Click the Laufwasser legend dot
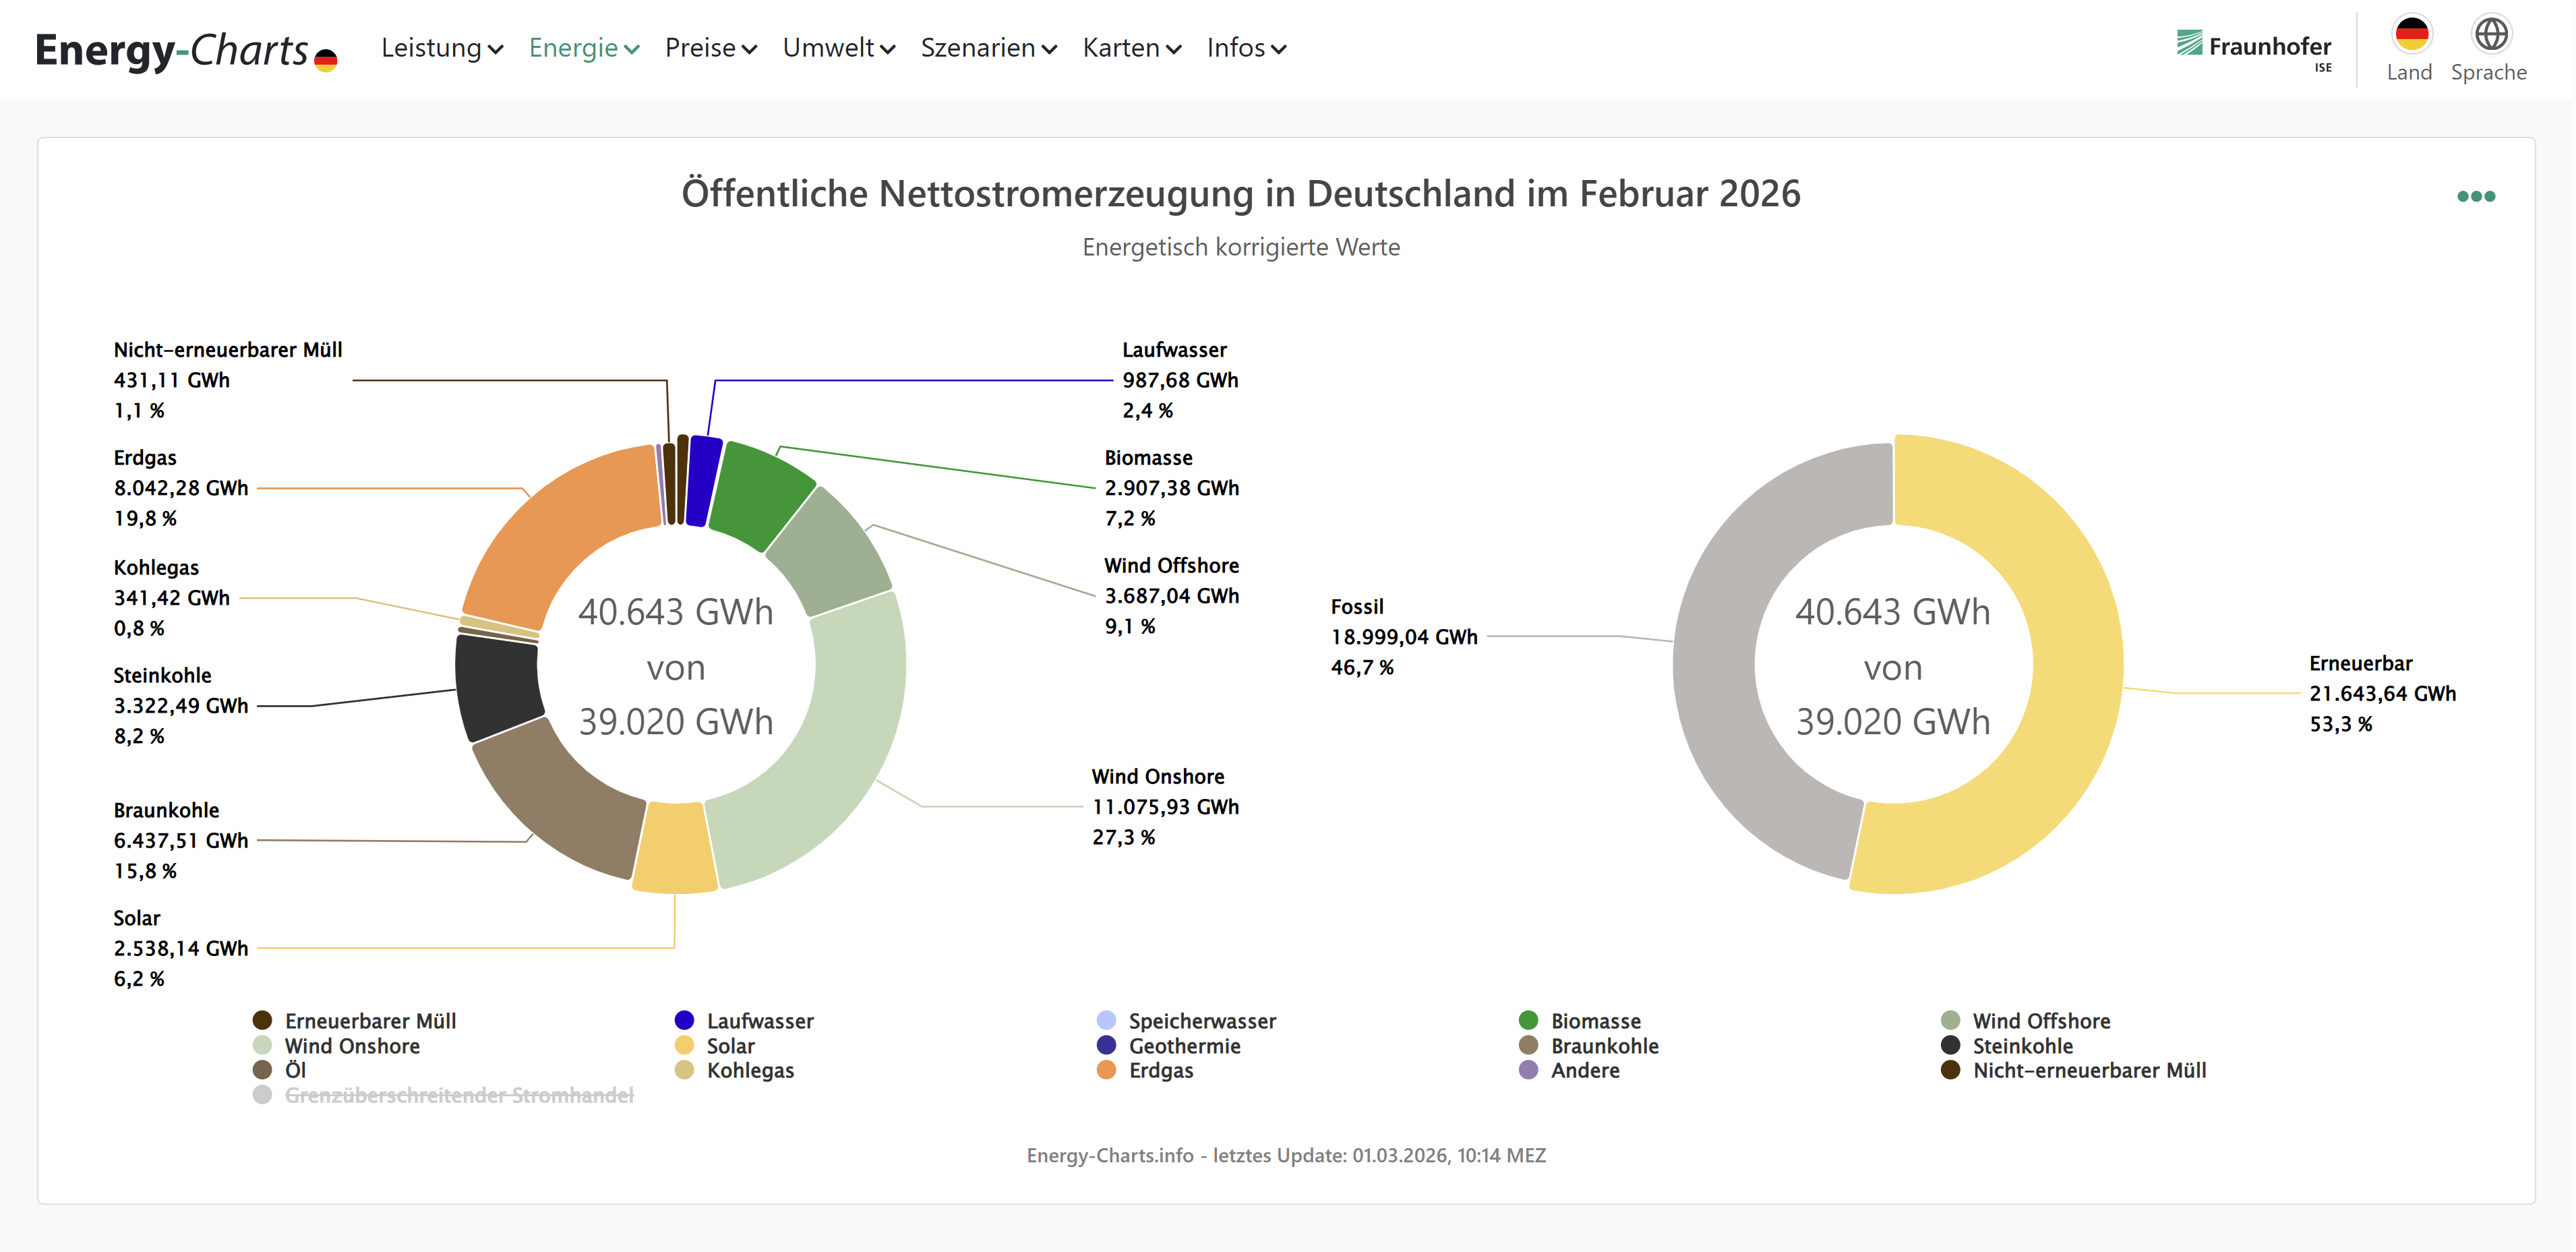The height and width of the screenshot is (1252, 2576). [684, 1020]
